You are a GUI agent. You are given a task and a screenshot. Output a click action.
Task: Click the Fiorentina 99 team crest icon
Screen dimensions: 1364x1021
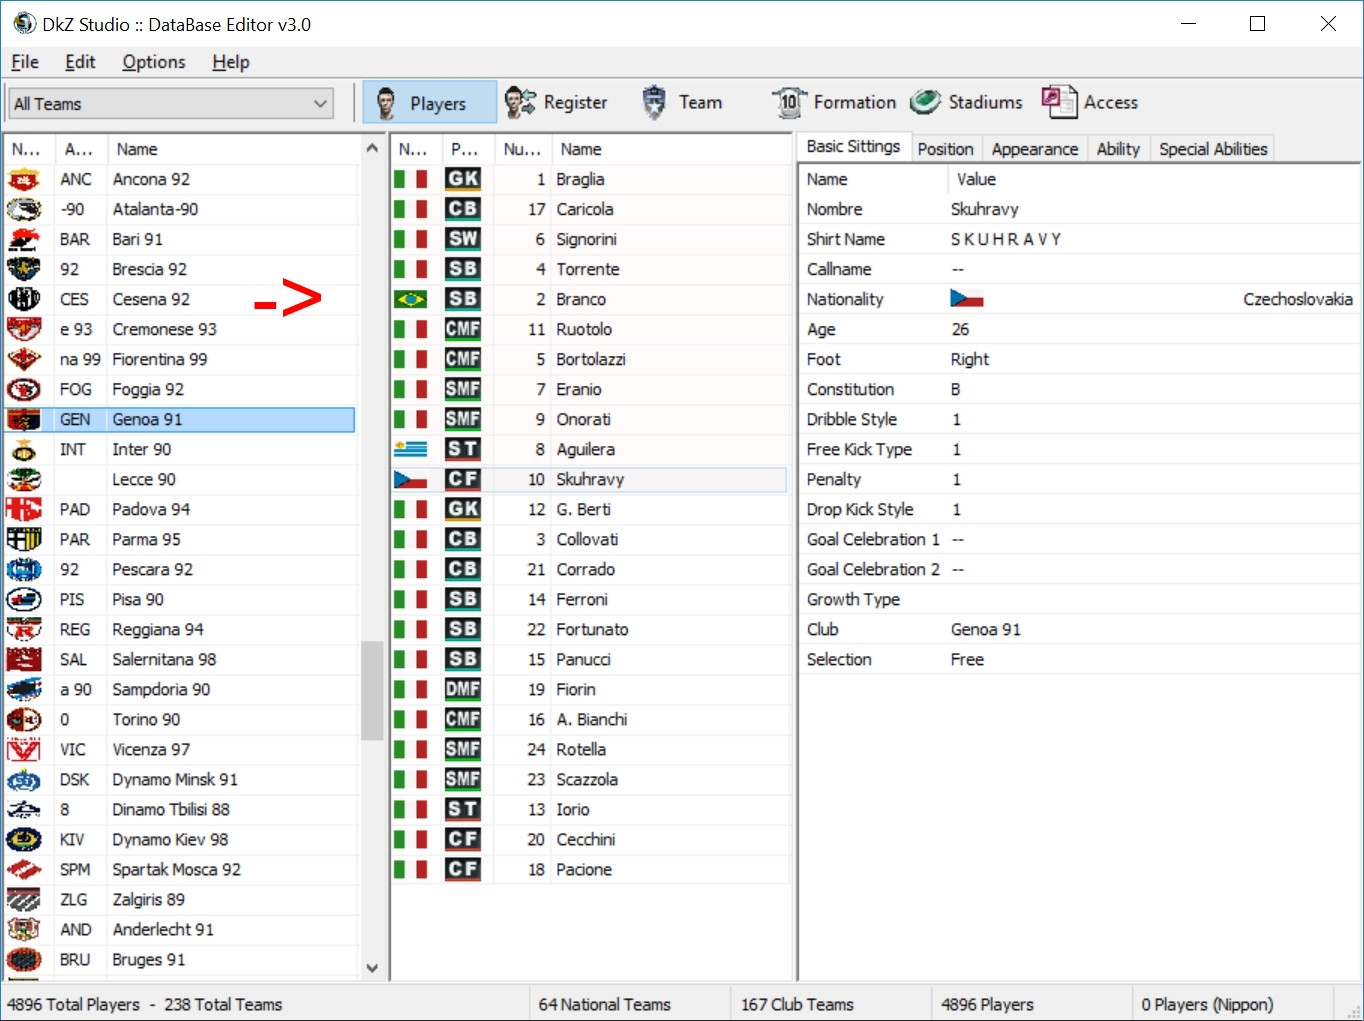pyautogui.click(x=24, y=359)
